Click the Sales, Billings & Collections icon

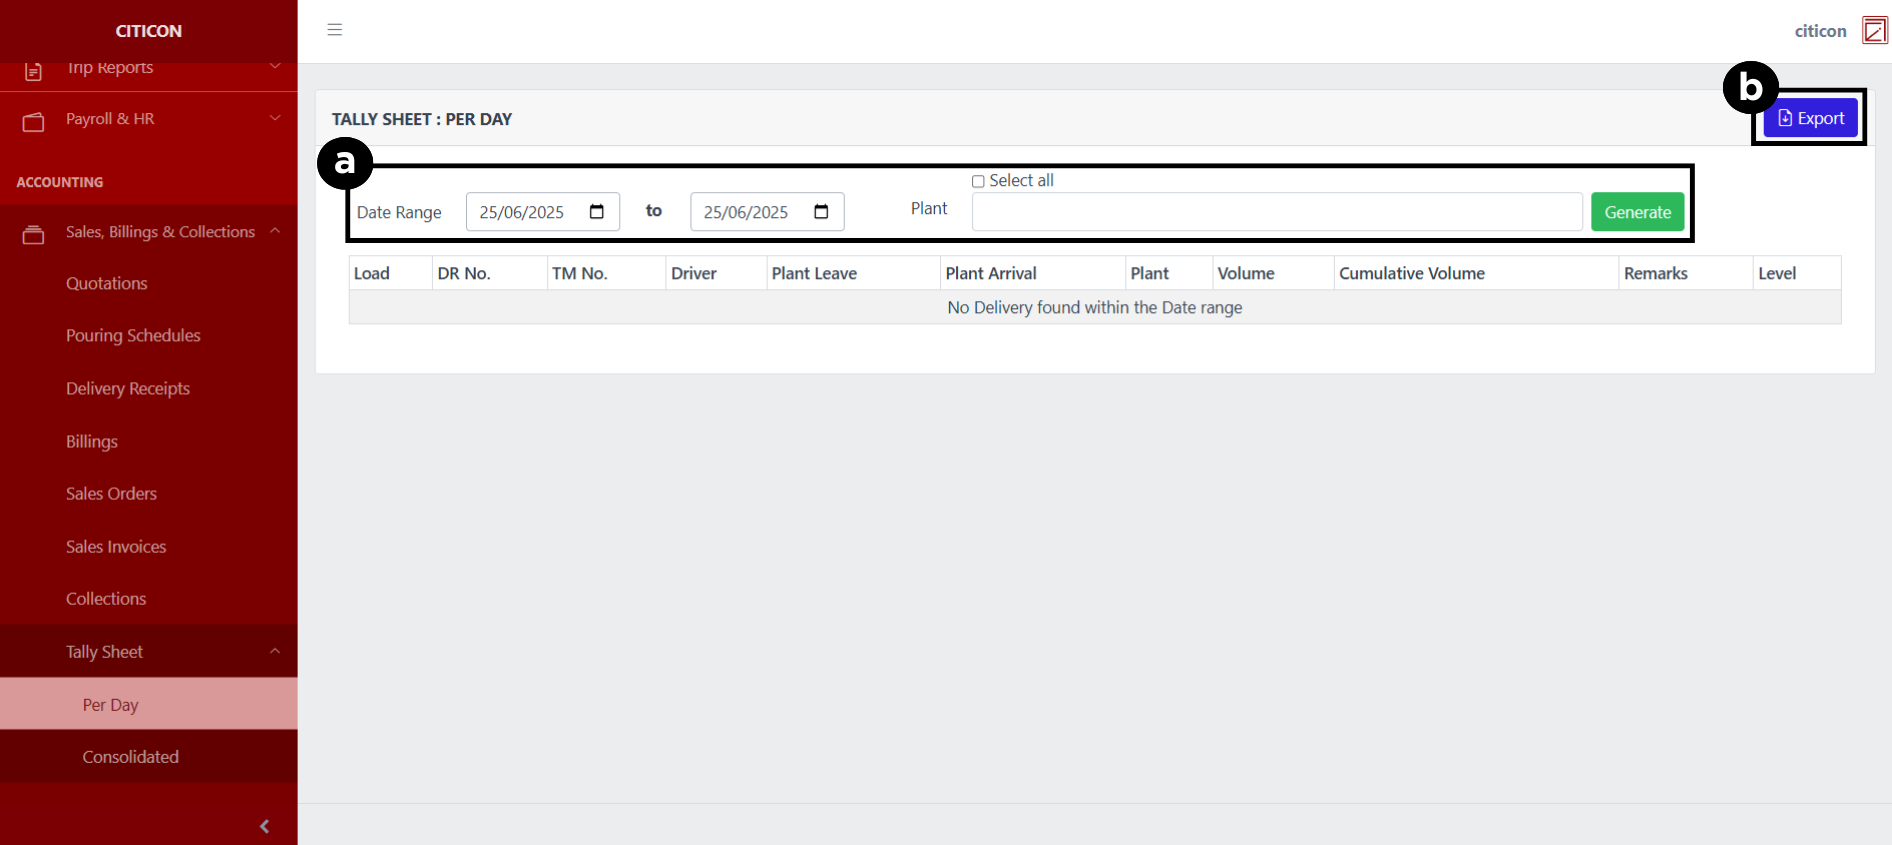tap(34, 235)
